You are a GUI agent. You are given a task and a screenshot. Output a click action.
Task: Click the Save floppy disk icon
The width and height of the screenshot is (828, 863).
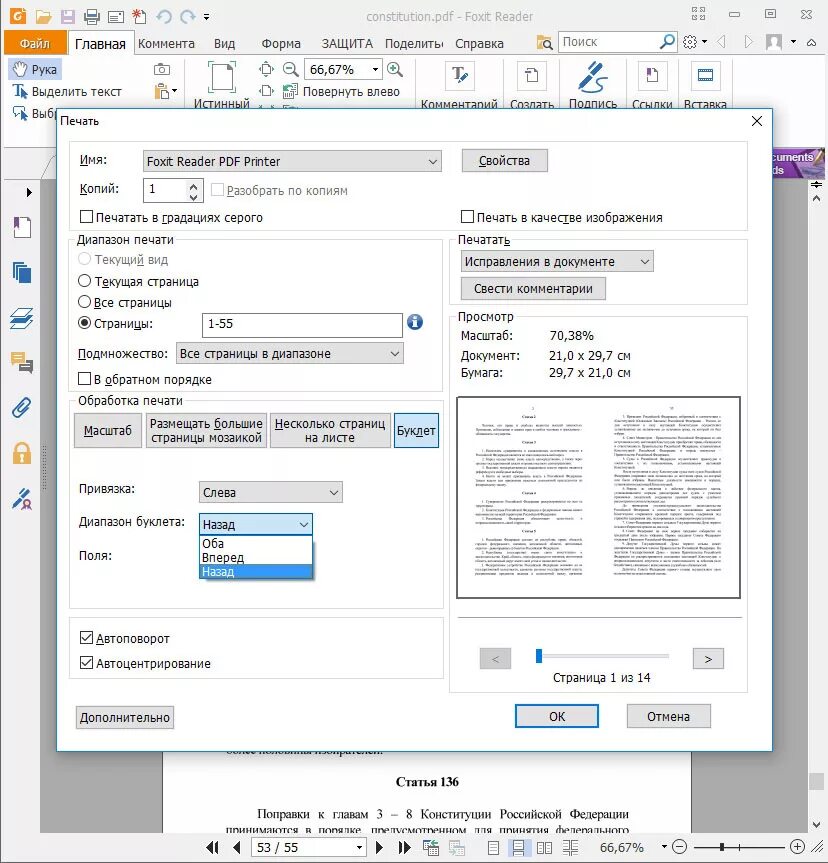[x=68, y=17]
